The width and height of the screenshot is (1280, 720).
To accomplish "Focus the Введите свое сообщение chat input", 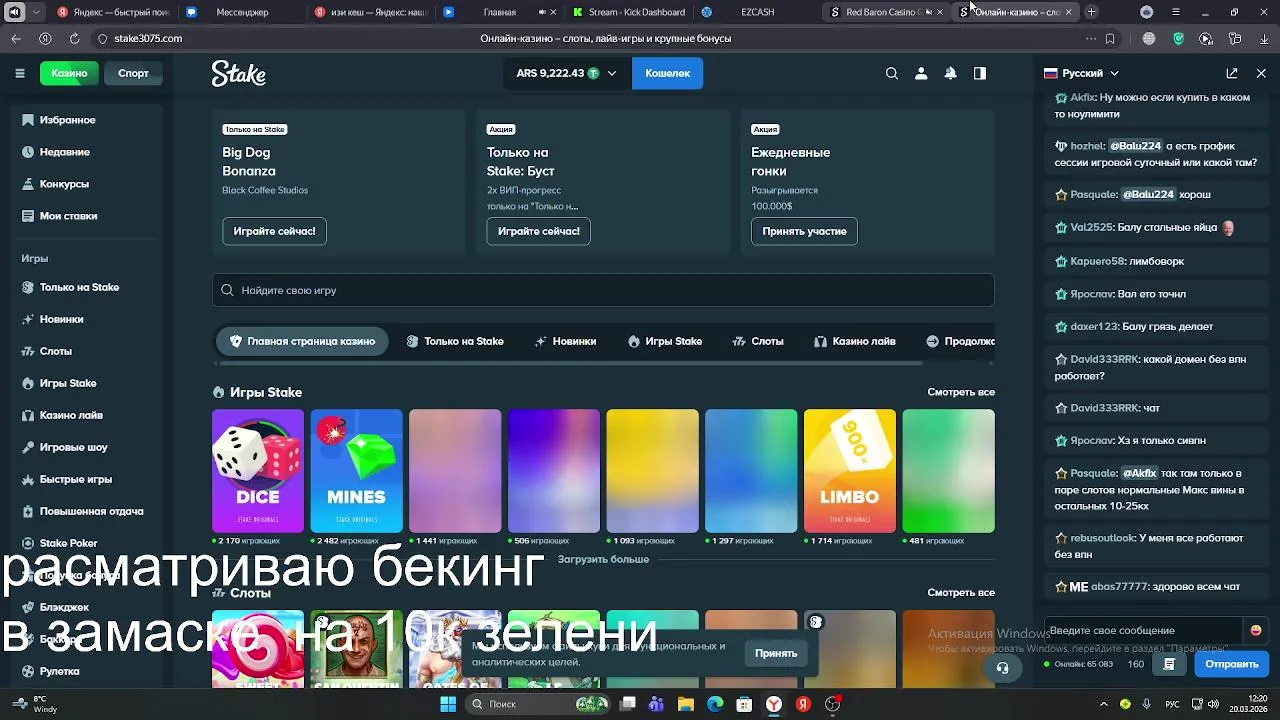I will [1143, 630].
